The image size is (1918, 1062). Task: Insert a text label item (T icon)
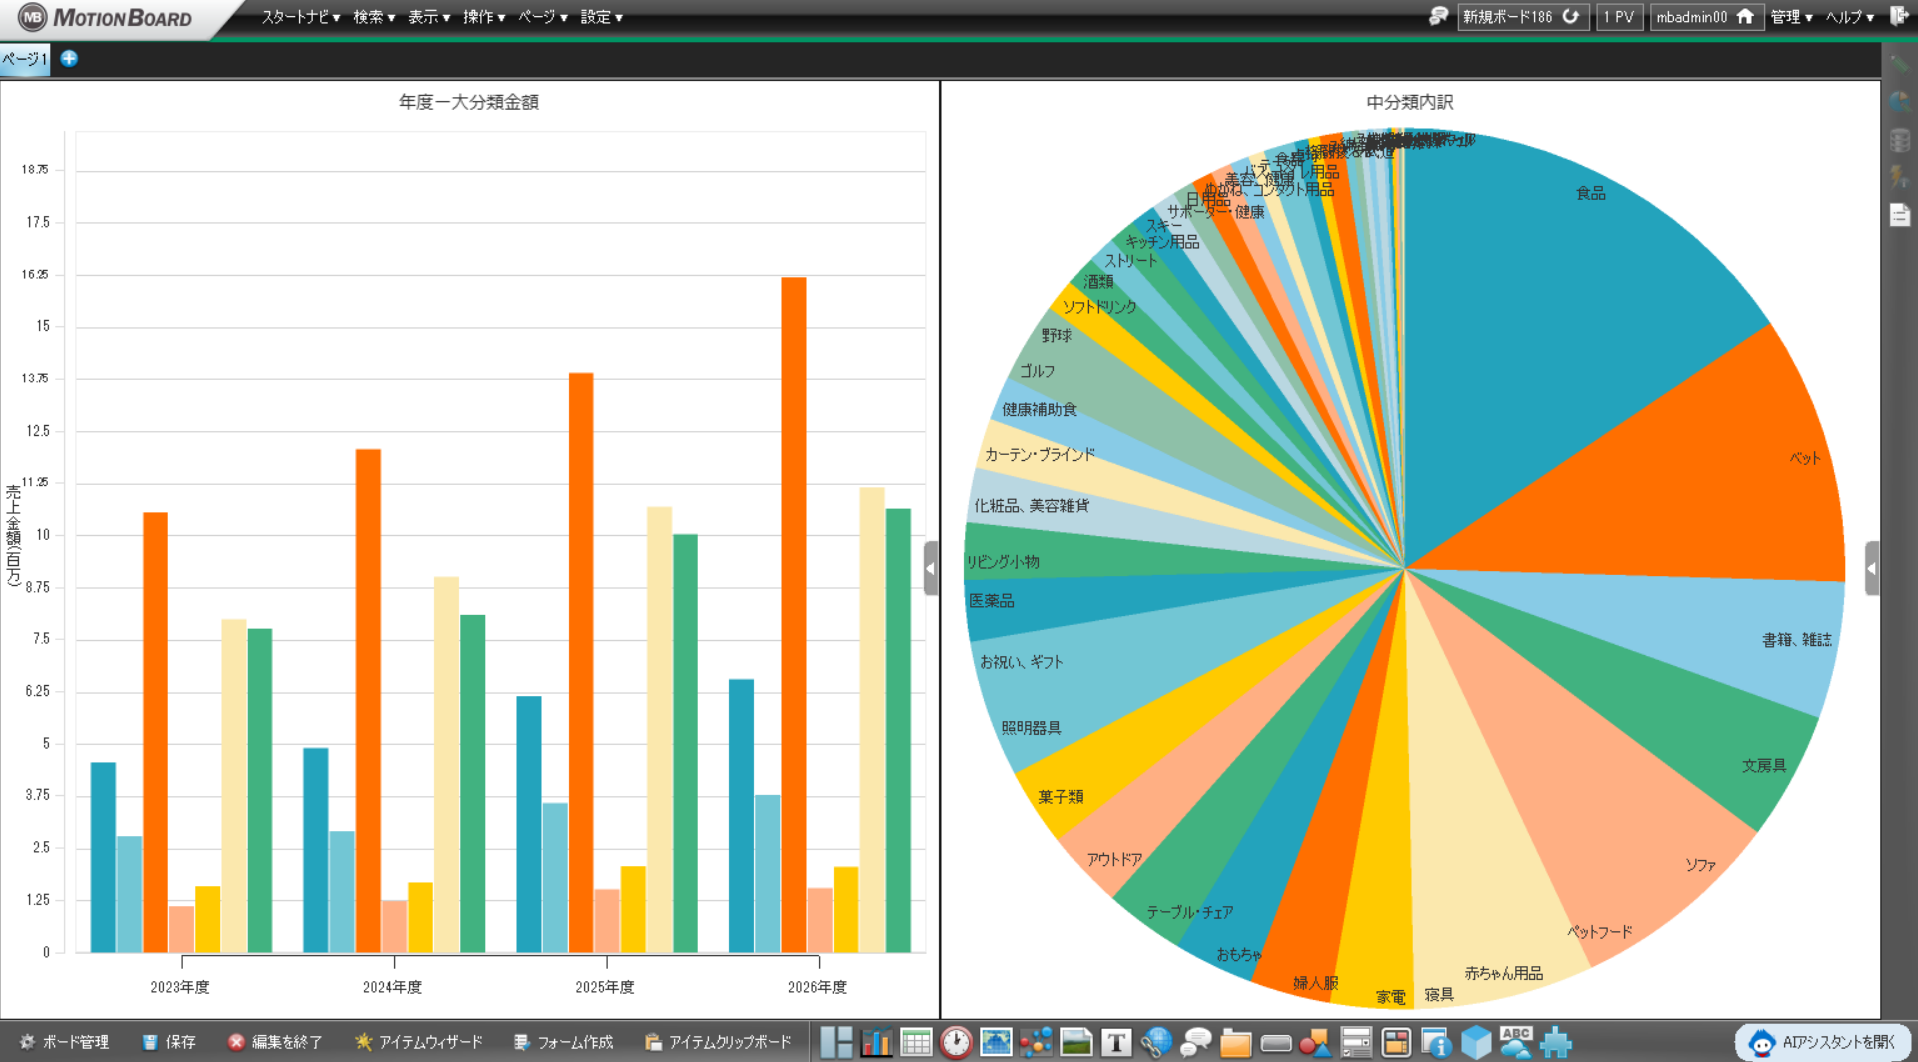(x=1116, y=1042)
